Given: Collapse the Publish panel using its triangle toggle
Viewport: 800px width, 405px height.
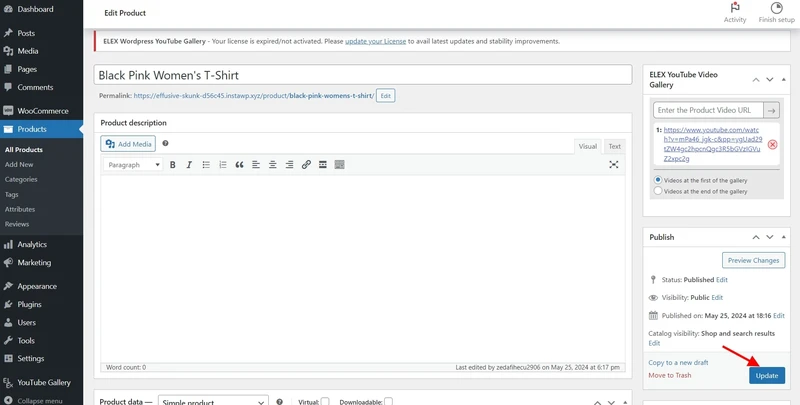Looking at the screenshot, I should [x=784, y=237].
